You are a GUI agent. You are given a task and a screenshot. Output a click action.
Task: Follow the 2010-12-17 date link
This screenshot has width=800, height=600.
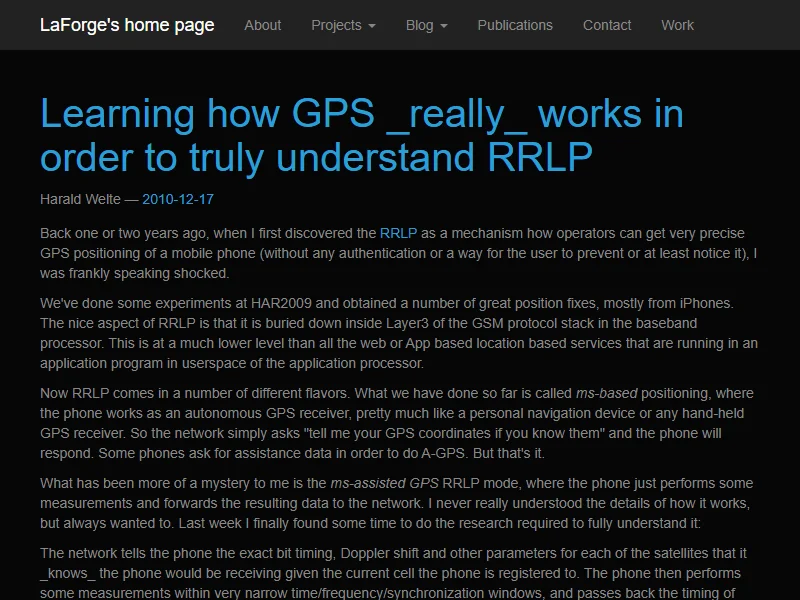pos(178,199)
